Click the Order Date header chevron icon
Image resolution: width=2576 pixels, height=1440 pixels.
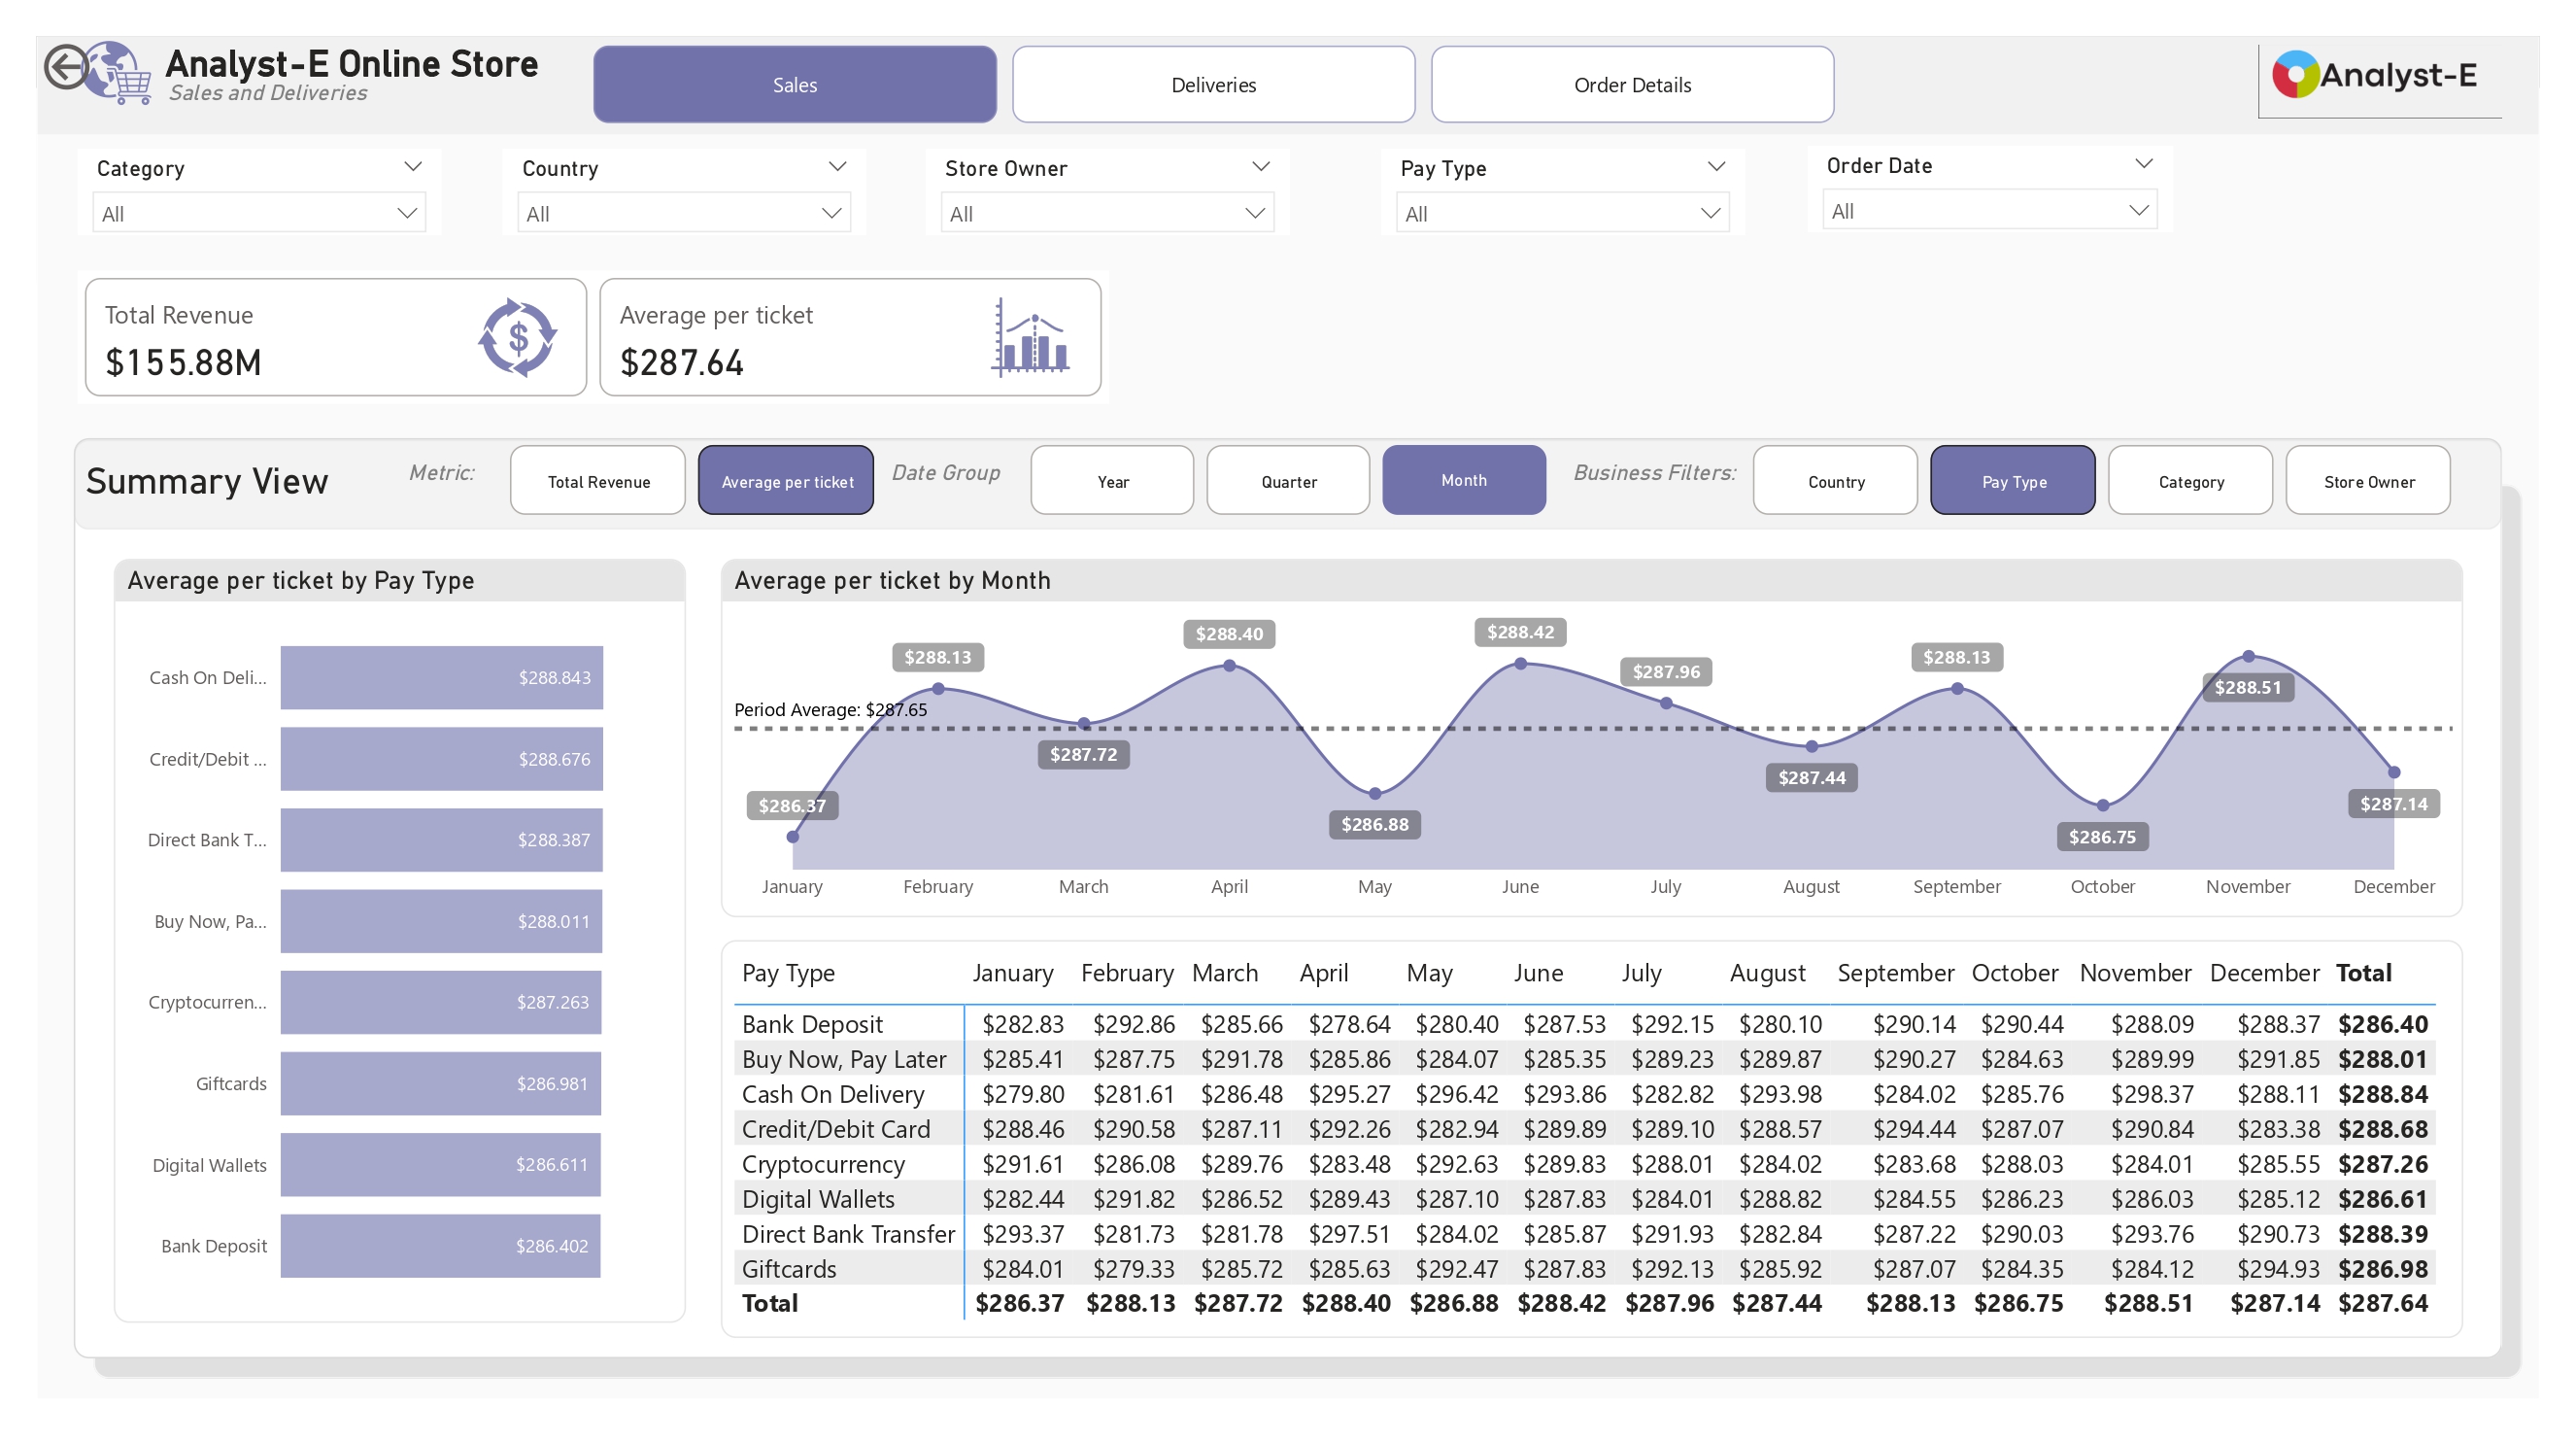tap(2143, 164)
